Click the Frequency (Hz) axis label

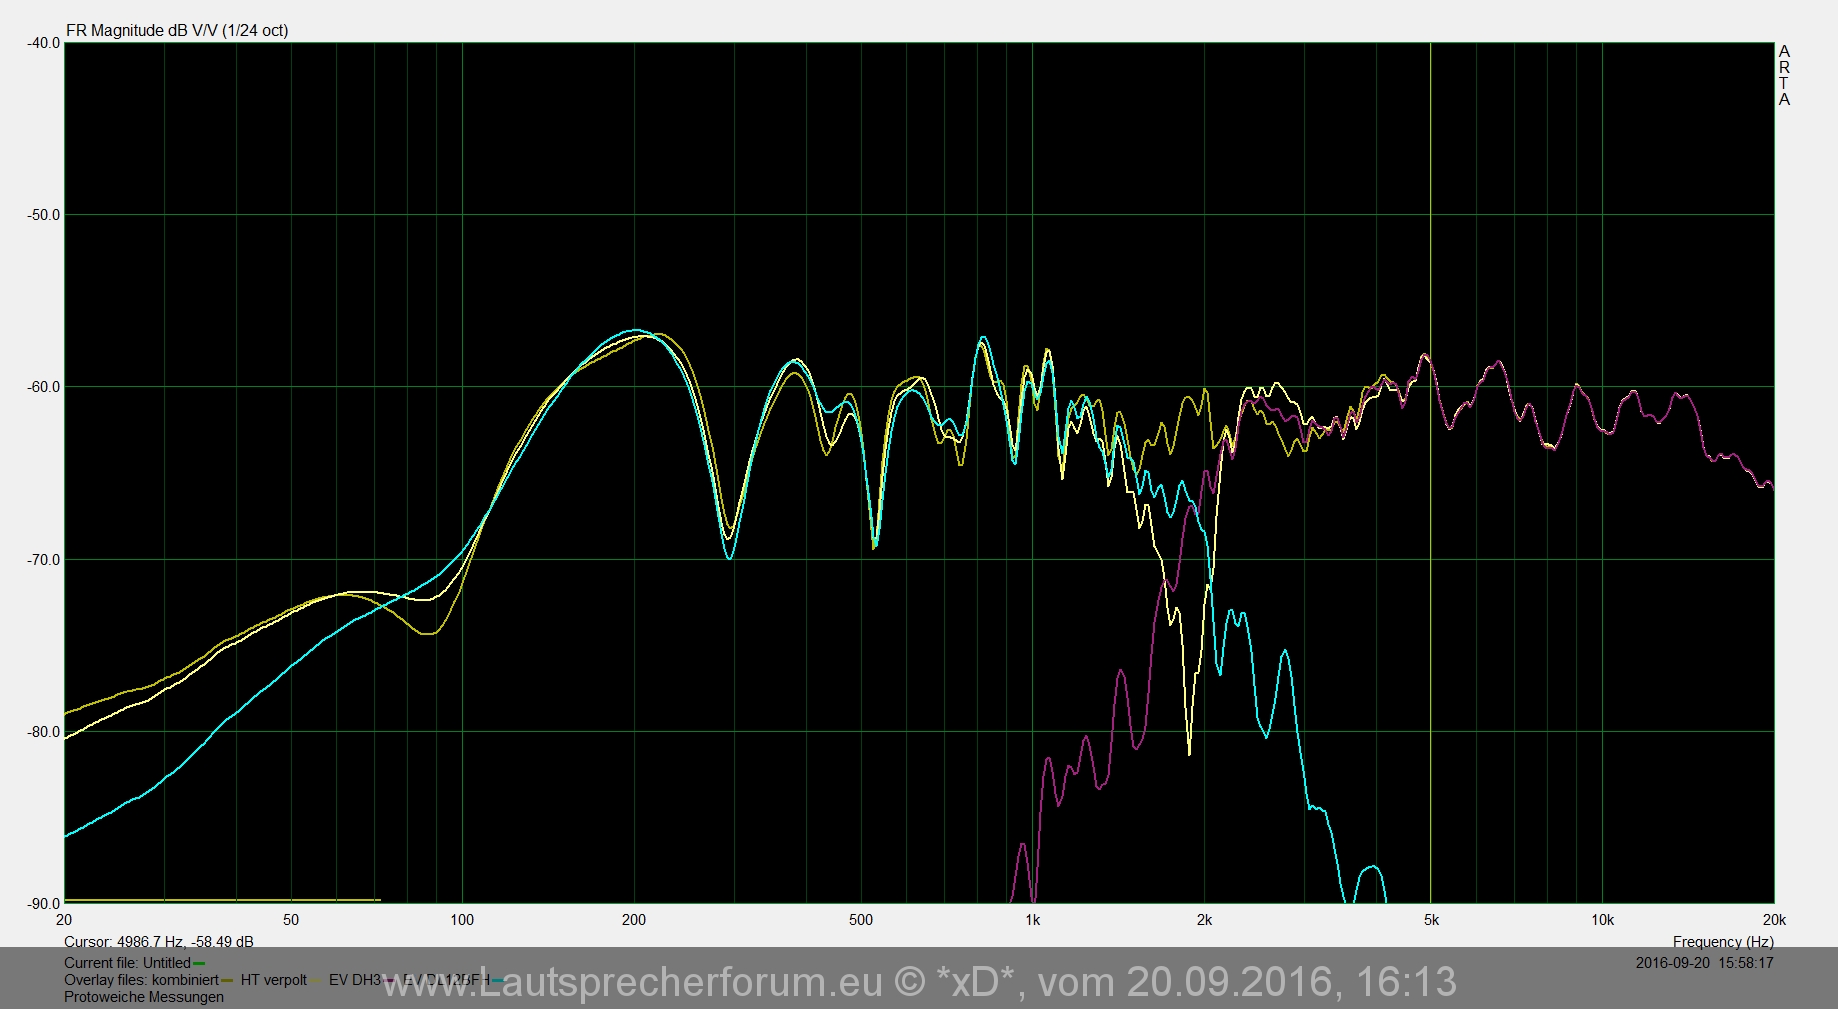pyautogui.click(x=1723, y=942)
